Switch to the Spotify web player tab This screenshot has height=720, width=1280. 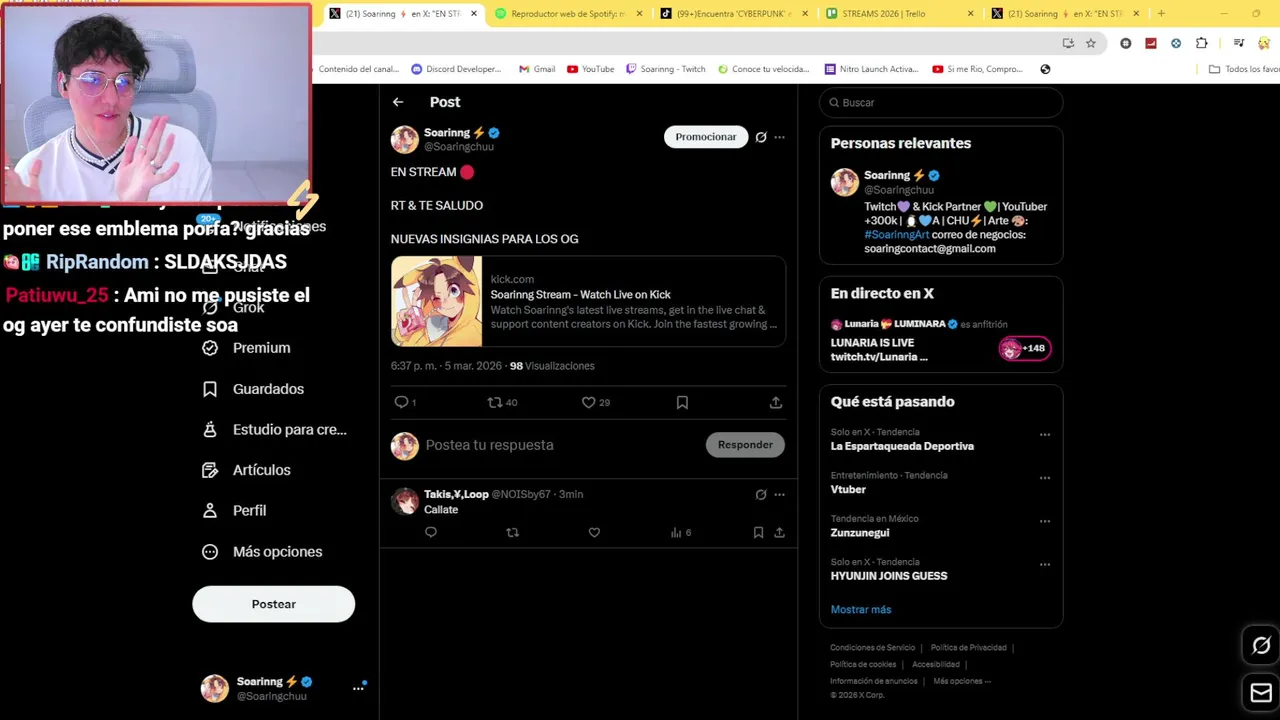click(568, 13)
